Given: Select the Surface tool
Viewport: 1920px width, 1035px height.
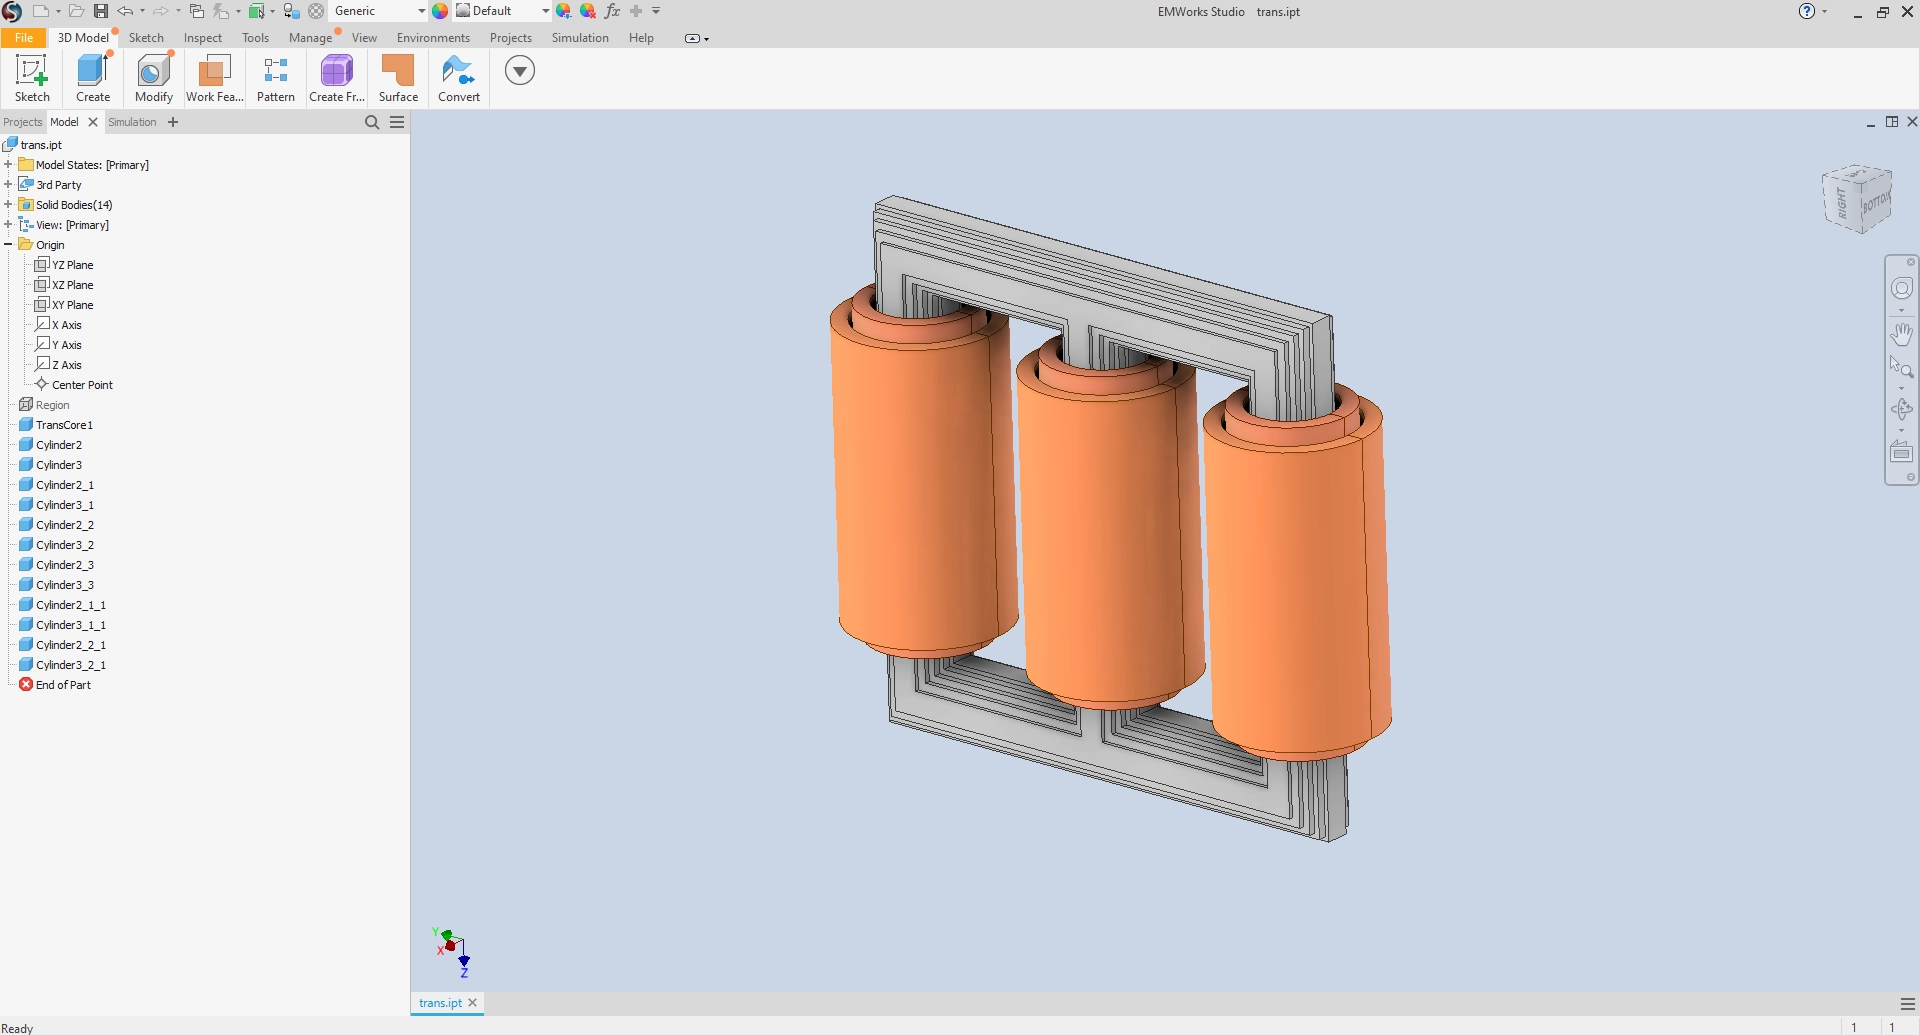Looking at the screenshot, I should [398, 78].
